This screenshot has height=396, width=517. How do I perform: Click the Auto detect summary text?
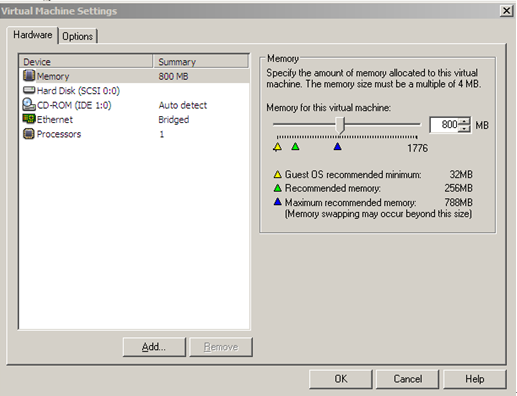point(183,105)
